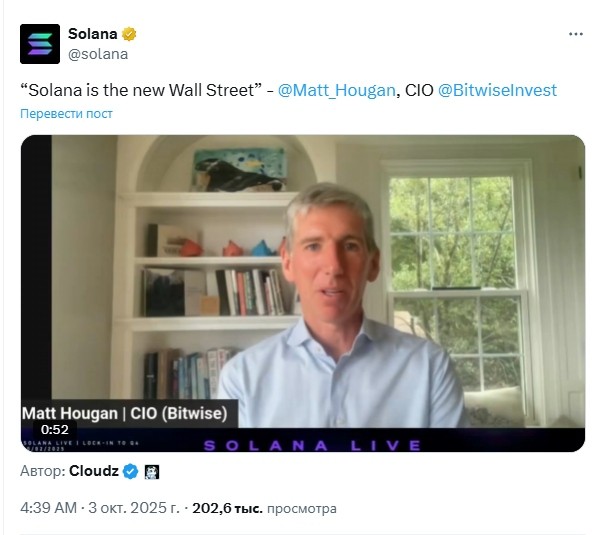Screen dimensions: 601x535
Task: Click Cloudz's blue verified checkmark
Action: click(130, 471)
